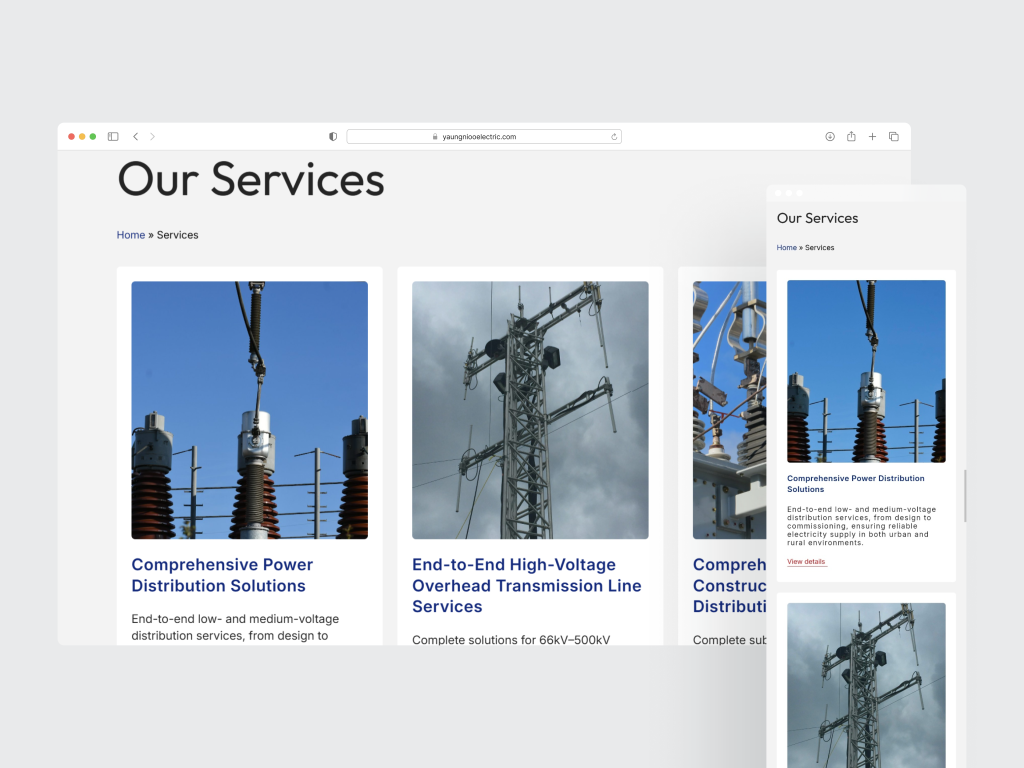
Task: Open End-to-End High-Voltage Overhead Transmission Line Services
Action: (x=527, y=585)
